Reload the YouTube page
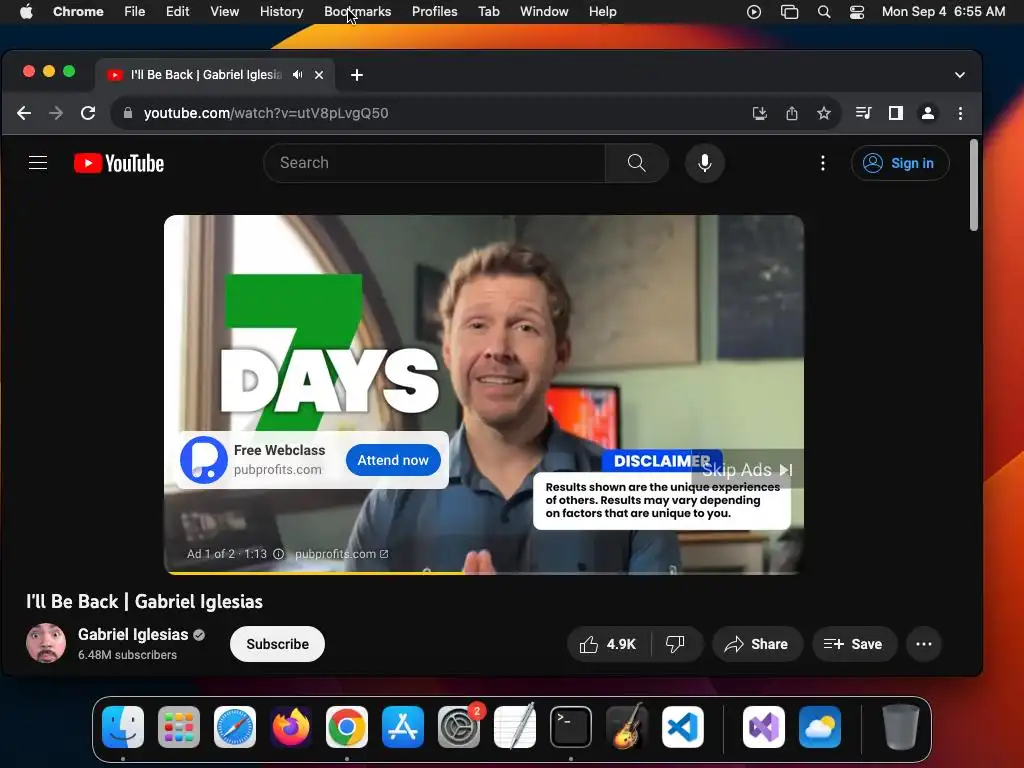 point(88,113)
